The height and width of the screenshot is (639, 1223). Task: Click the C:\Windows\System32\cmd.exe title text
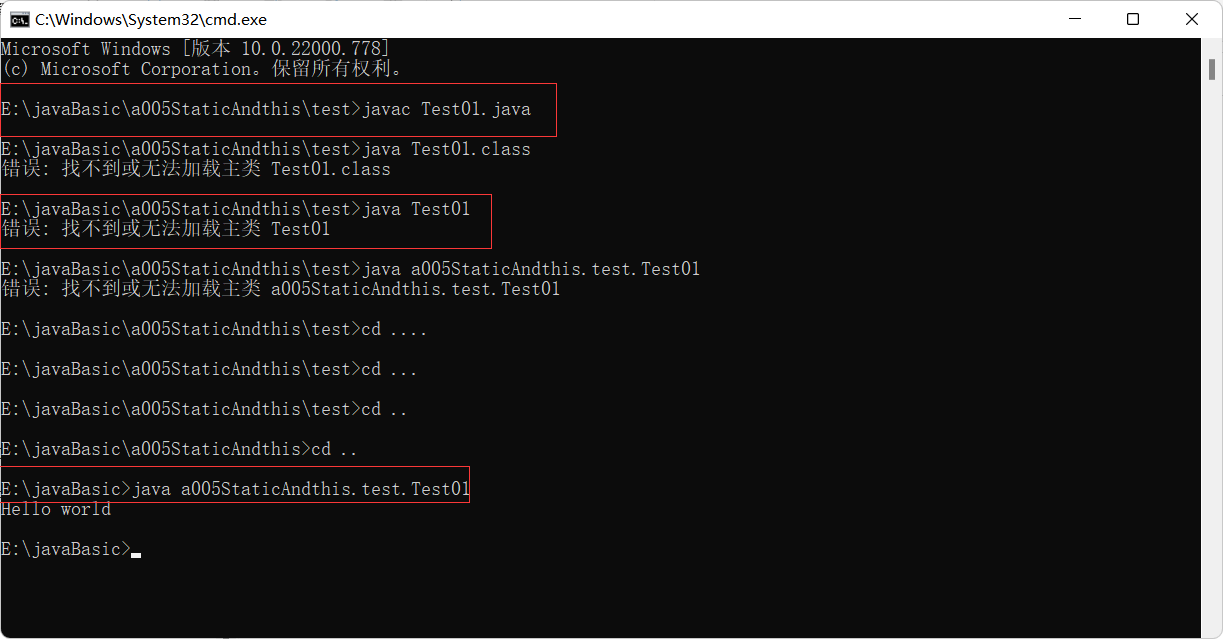click(x=150, y=19)
